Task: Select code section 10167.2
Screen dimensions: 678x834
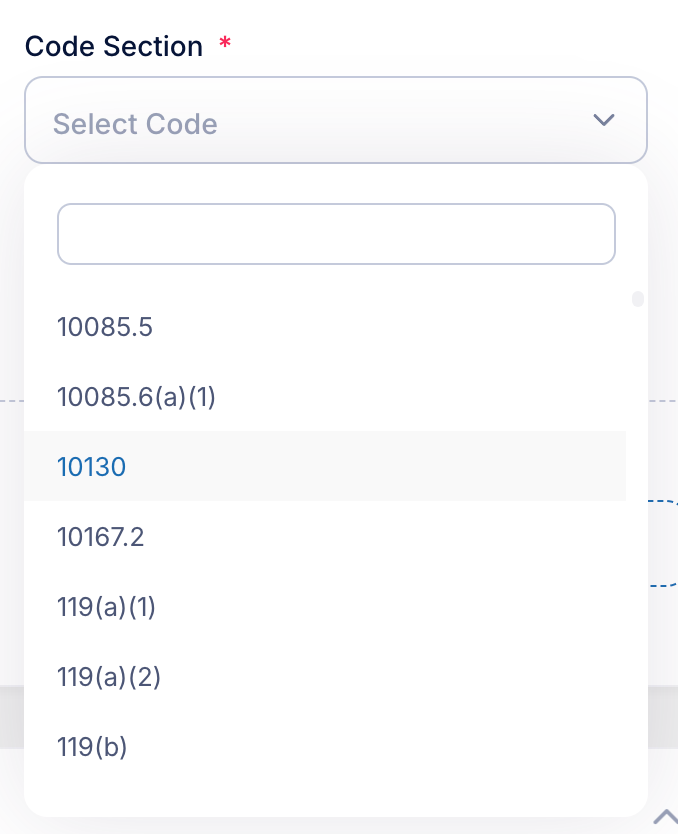Action: [x=325, y=536]
